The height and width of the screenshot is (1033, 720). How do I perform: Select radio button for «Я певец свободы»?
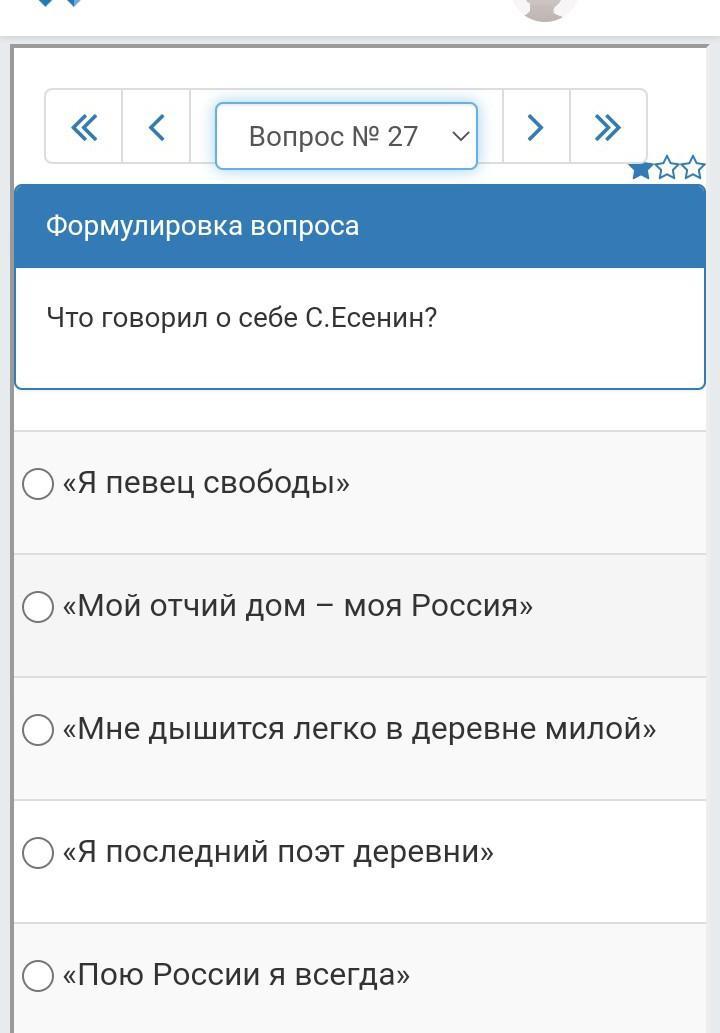[38, 484]
